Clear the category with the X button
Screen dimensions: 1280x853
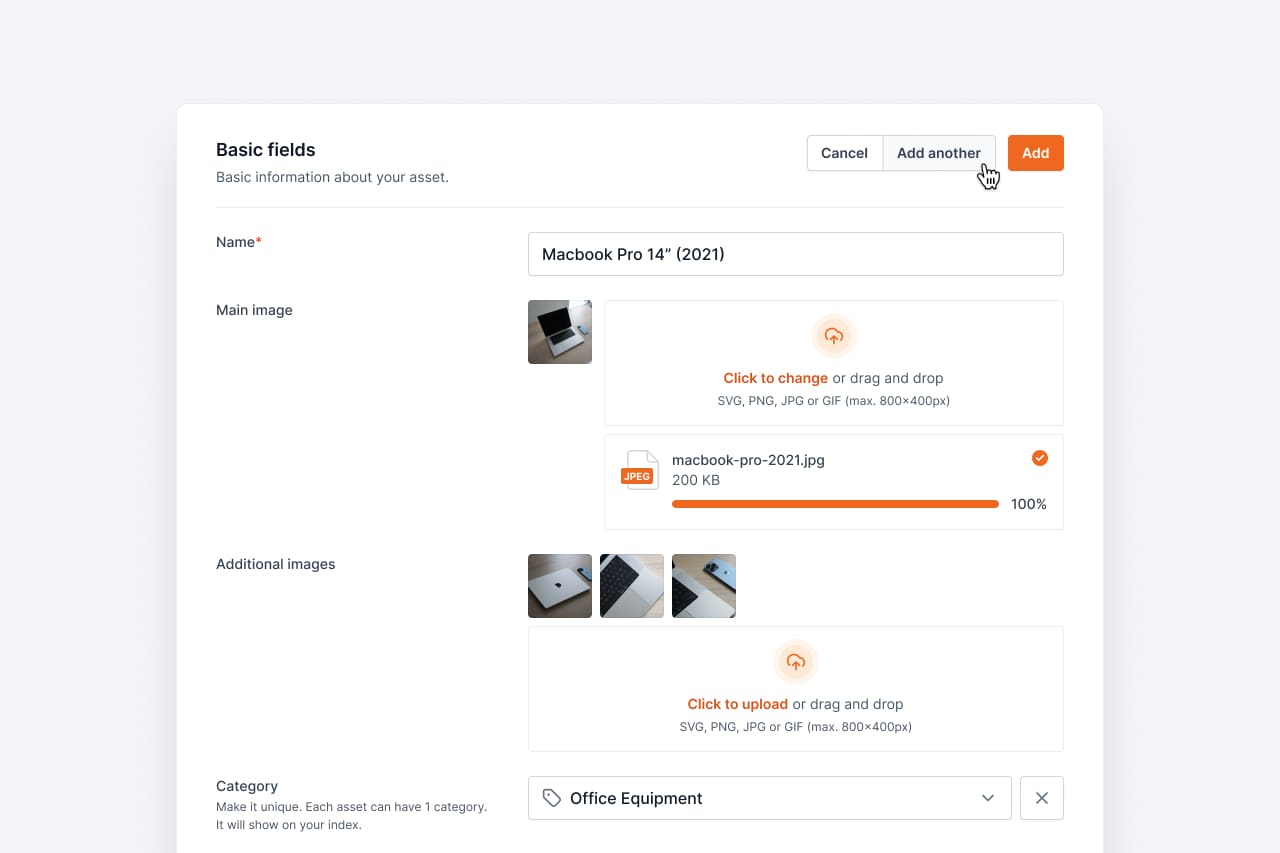tap(1041, 798)
